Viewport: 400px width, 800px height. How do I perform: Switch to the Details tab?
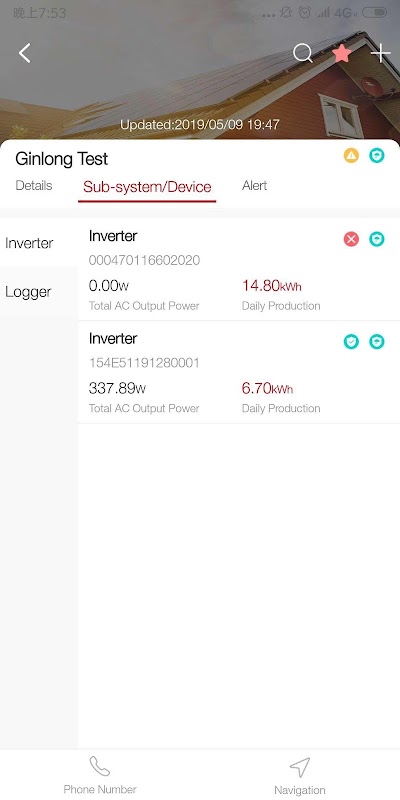pos(34,186)
